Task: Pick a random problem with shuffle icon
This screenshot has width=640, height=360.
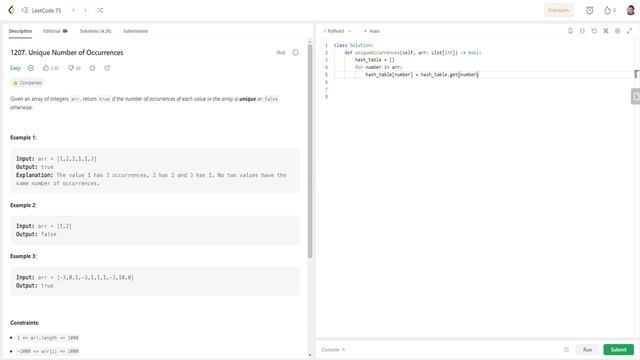Action: tap(100, 11)
